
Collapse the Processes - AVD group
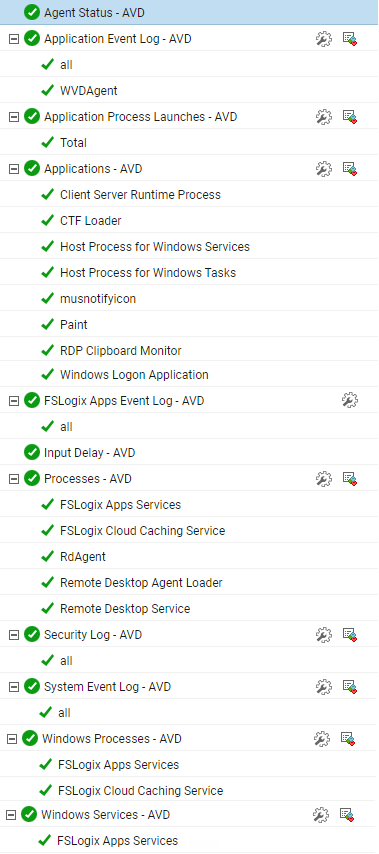(14, 479)
